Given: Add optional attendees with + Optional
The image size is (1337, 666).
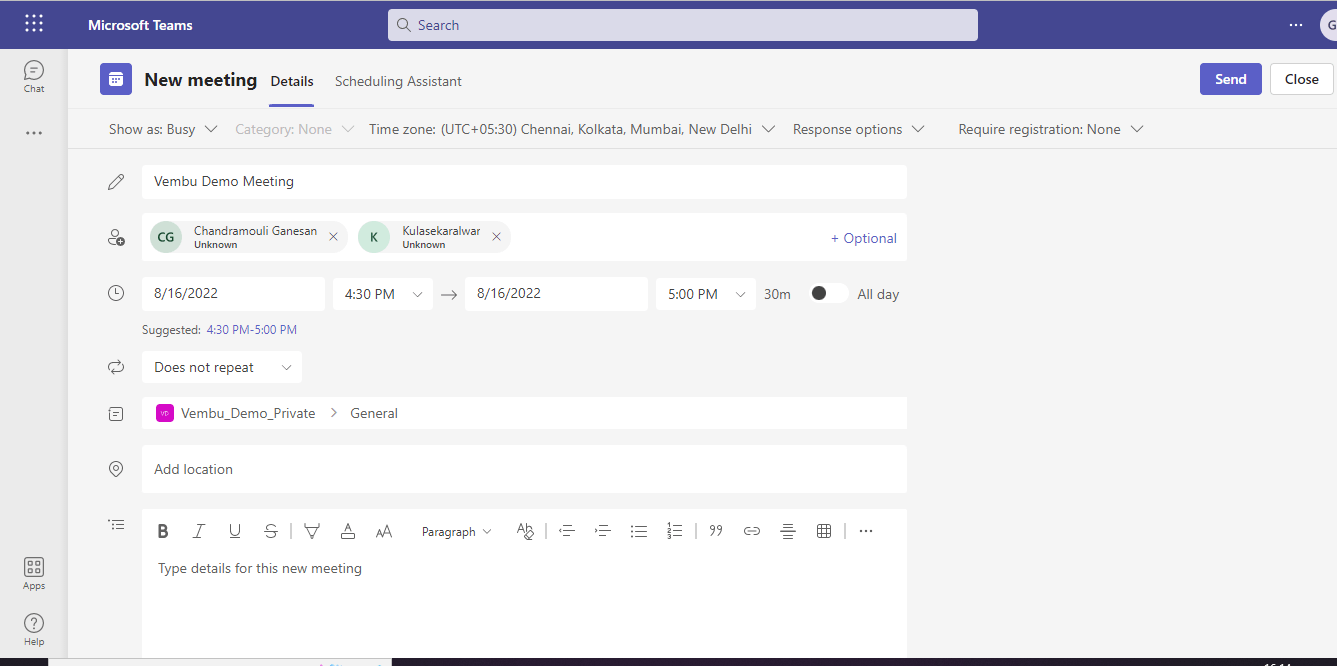Looking at the screenshot, I should [x=864, y=238].
